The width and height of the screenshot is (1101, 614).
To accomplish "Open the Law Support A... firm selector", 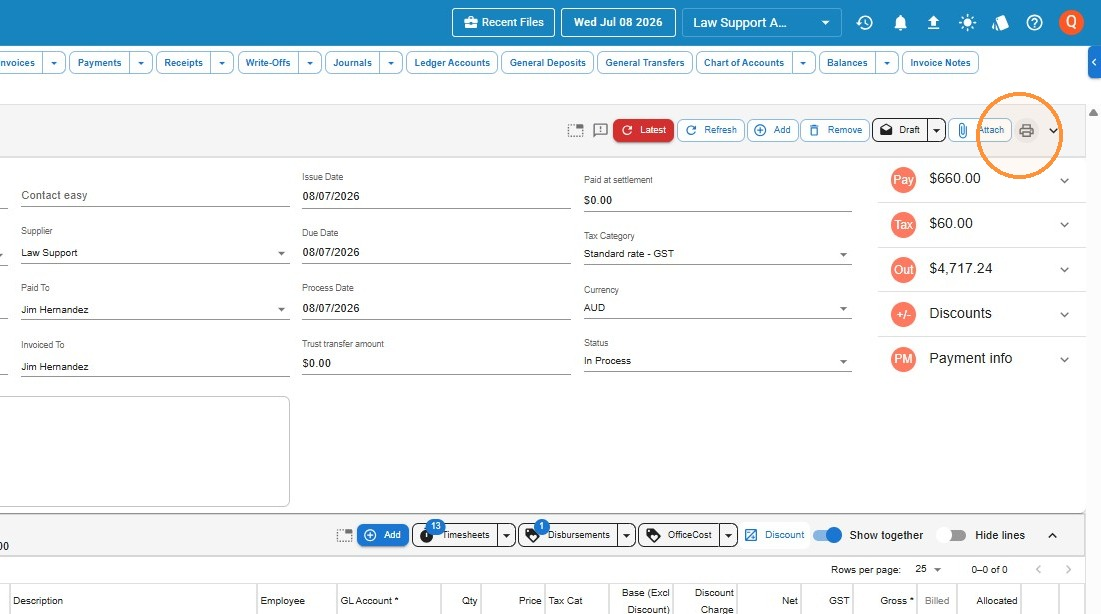I will 761,22.
